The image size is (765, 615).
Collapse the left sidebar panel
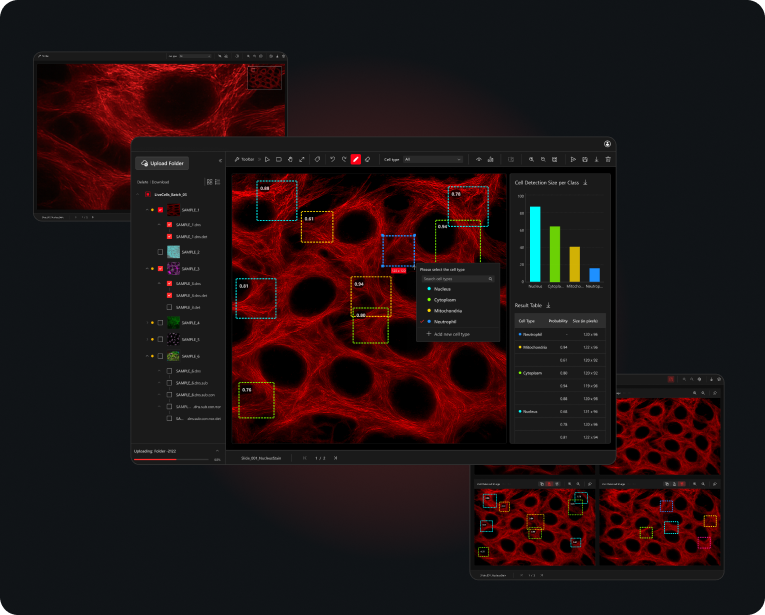click(x=220, y=160)
